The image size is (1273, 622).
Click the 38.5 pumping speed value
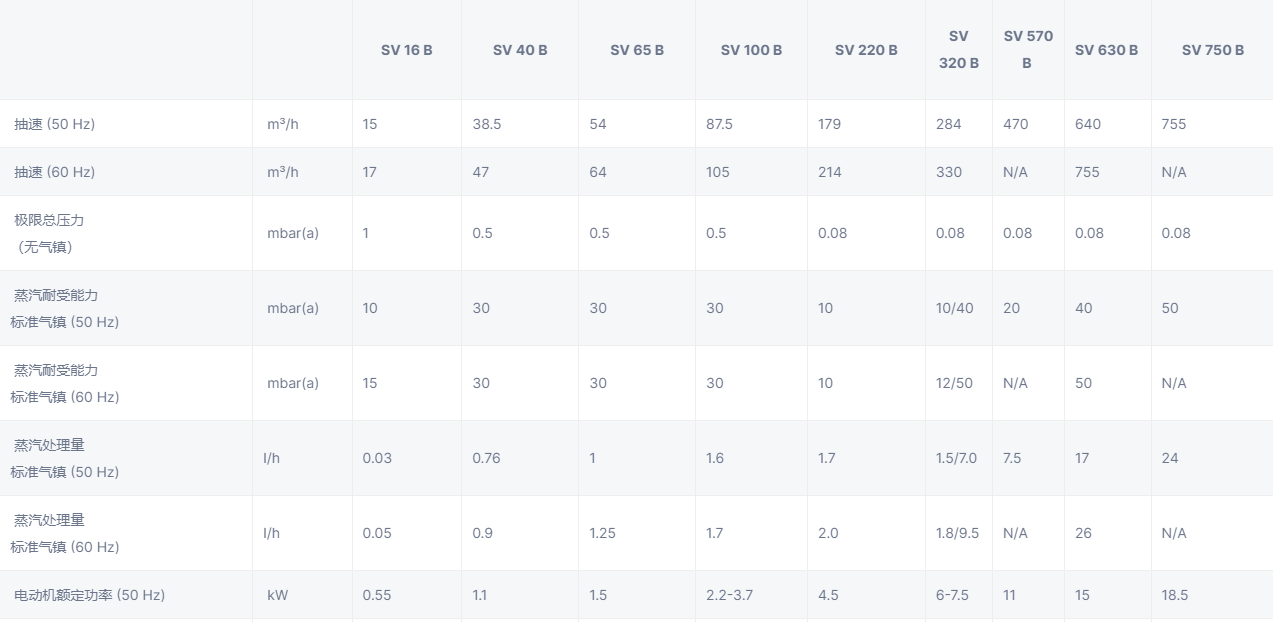487,124
